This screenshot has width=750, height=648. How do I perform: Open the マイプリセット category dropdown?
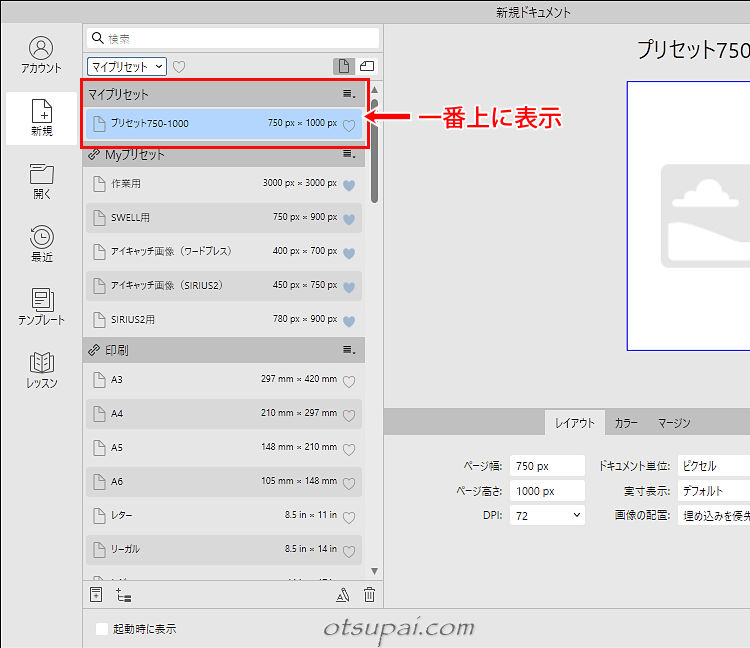click(126, 66)
